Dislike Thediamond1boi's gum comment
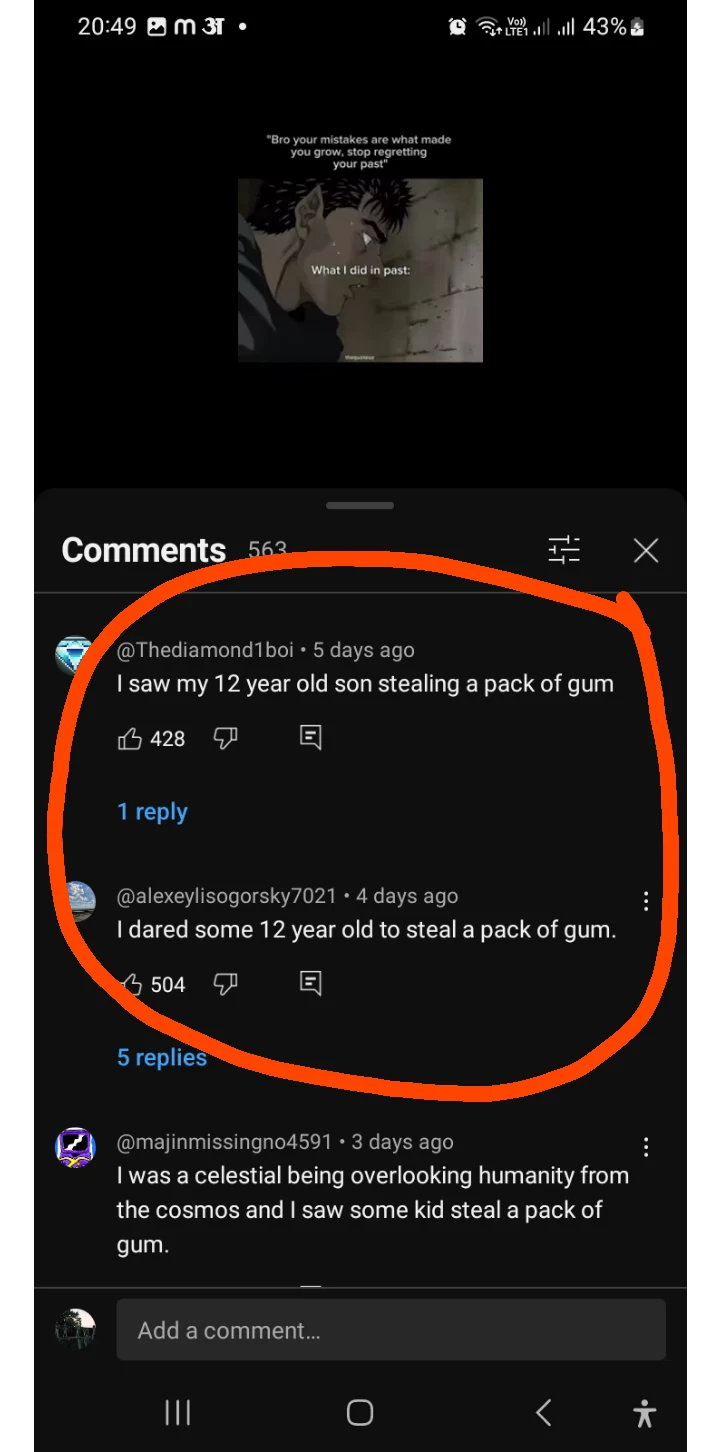Viewport: 720px width, 1452px height. pos(226,739)
